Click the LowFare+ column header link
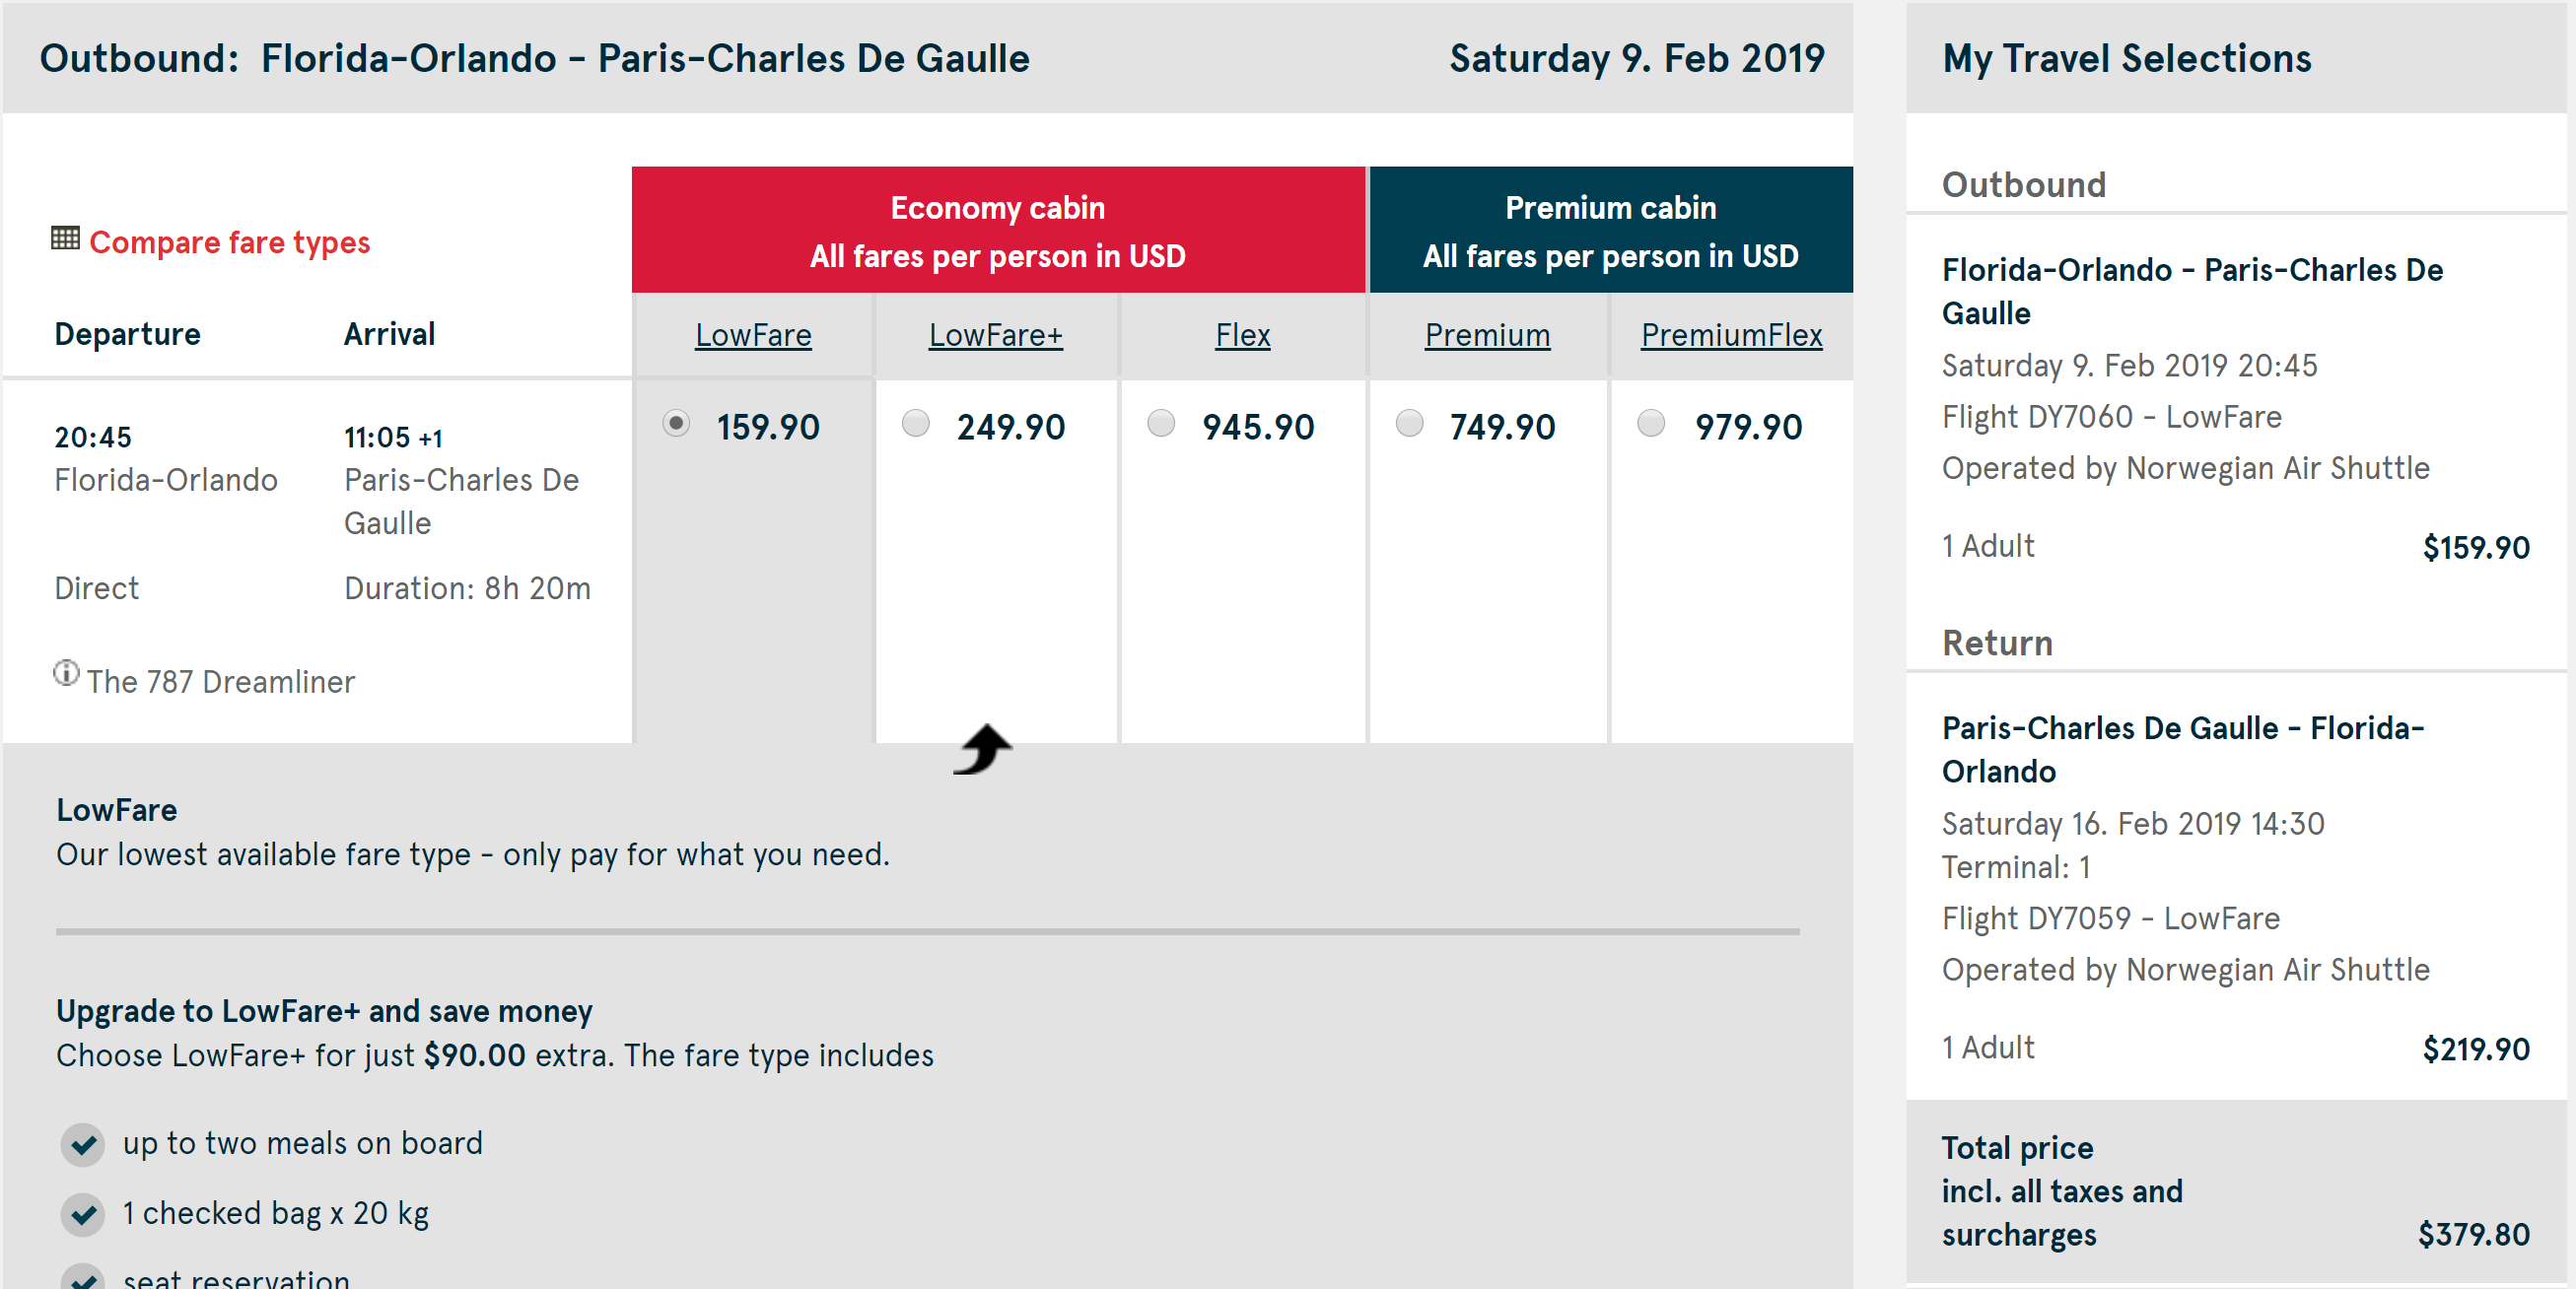Viewport: 2576px width, 1289px height. pos(995,335)
